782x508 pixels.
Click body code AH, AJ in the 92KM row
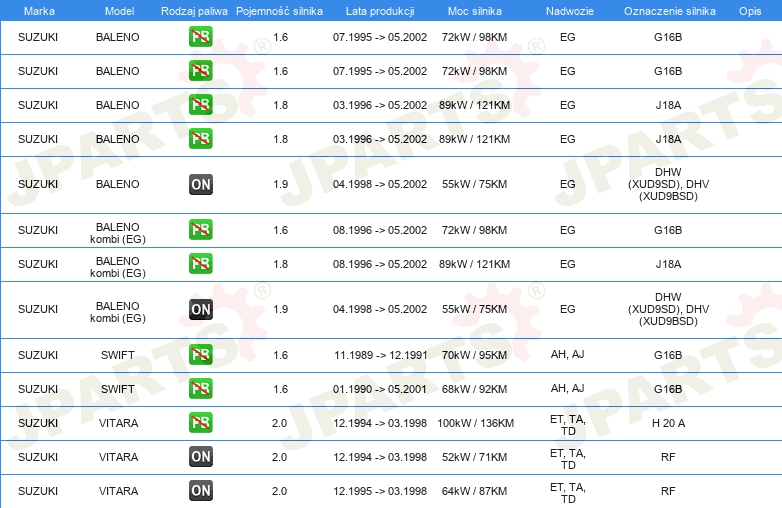568,388
